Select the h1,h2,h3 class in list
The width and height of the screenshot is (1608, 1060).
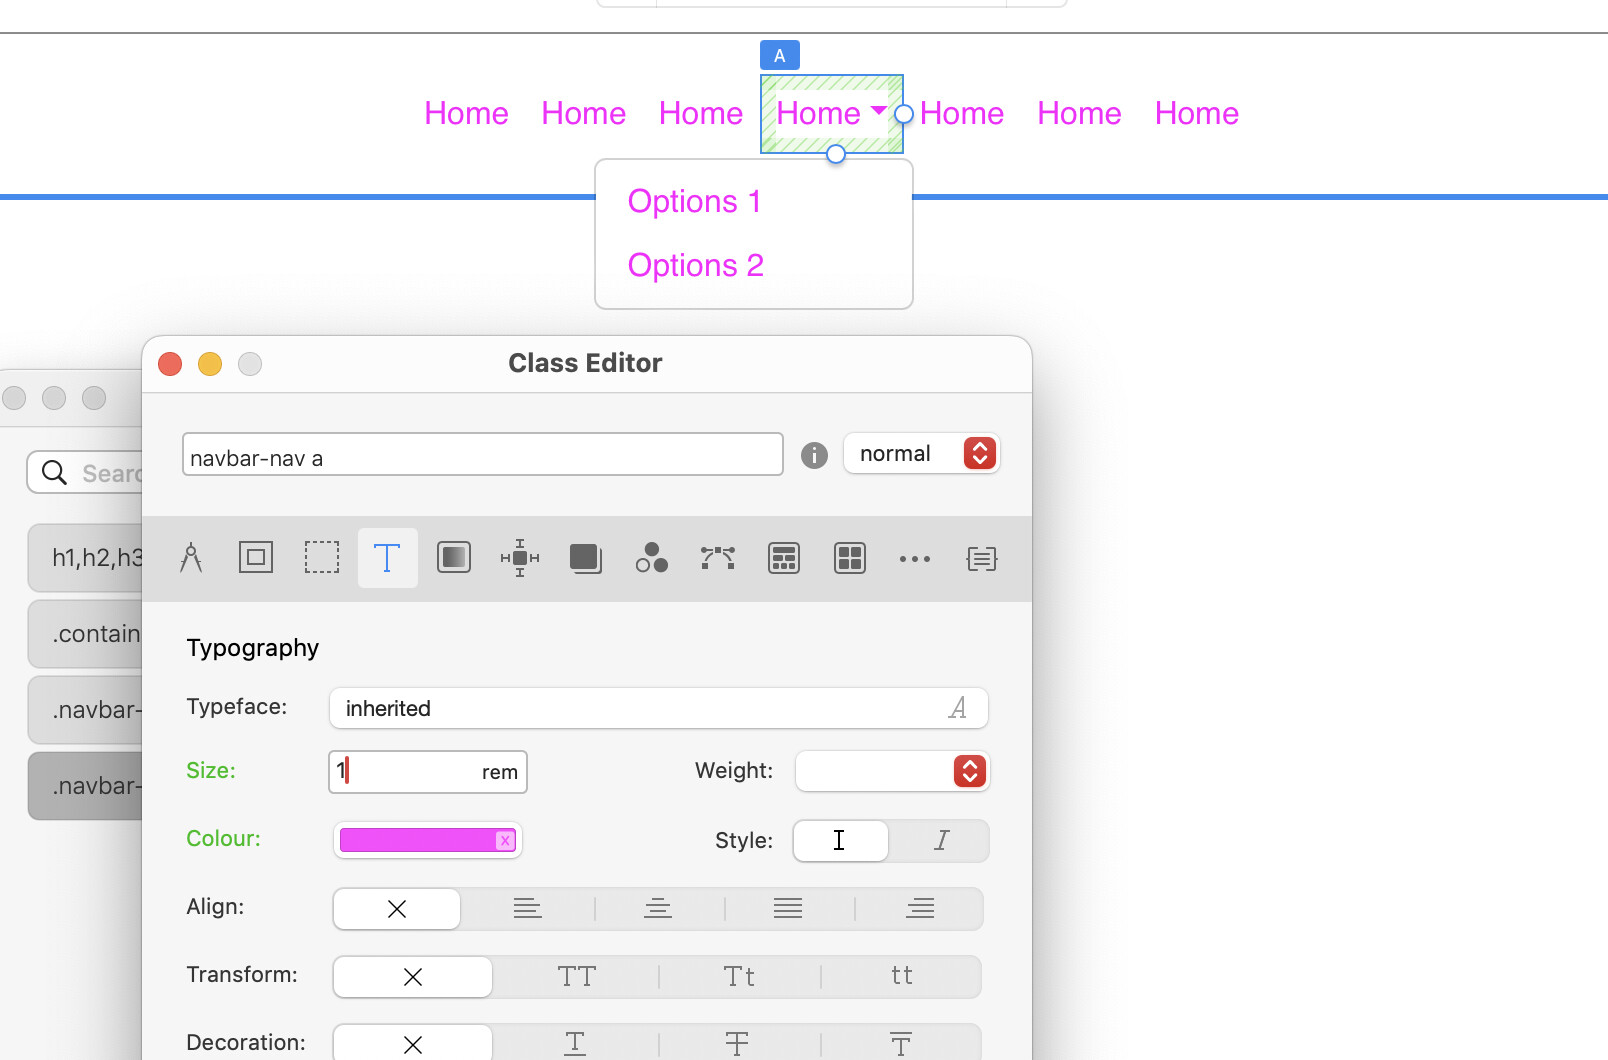point(88,558)
